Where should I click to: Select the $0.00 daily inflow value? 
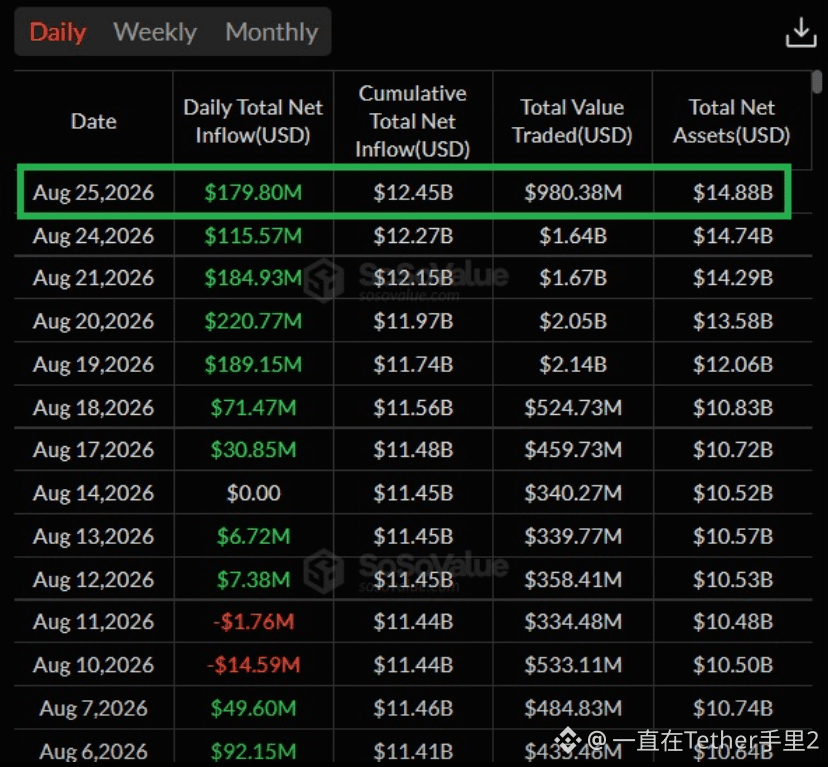[253, 493]
